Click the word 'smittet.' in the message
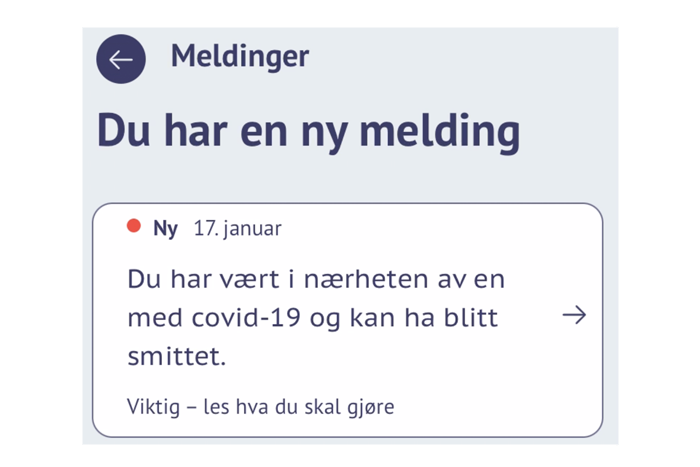 click(178, 355)
